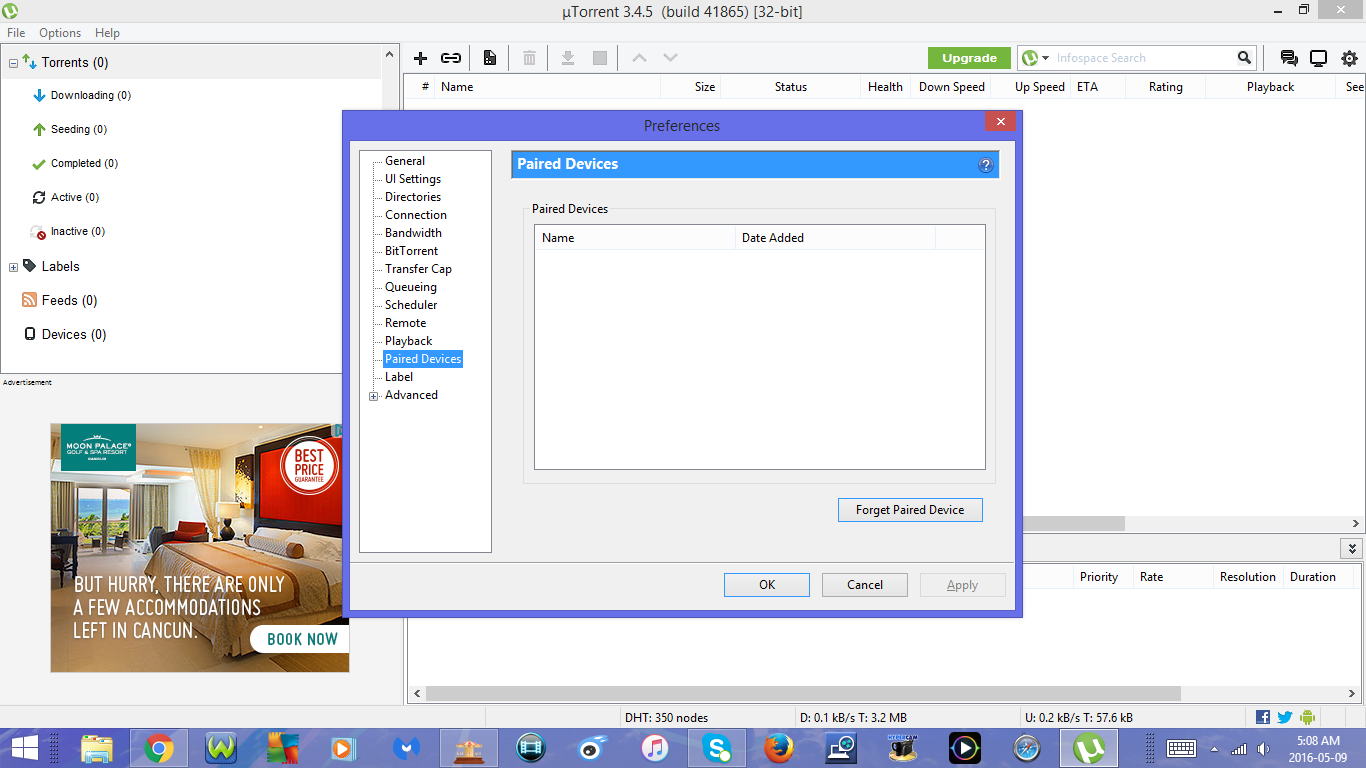Expand the Labels tree node
Image resolution: width=1366 pixels, height=768 pixels.
(13, 267)
